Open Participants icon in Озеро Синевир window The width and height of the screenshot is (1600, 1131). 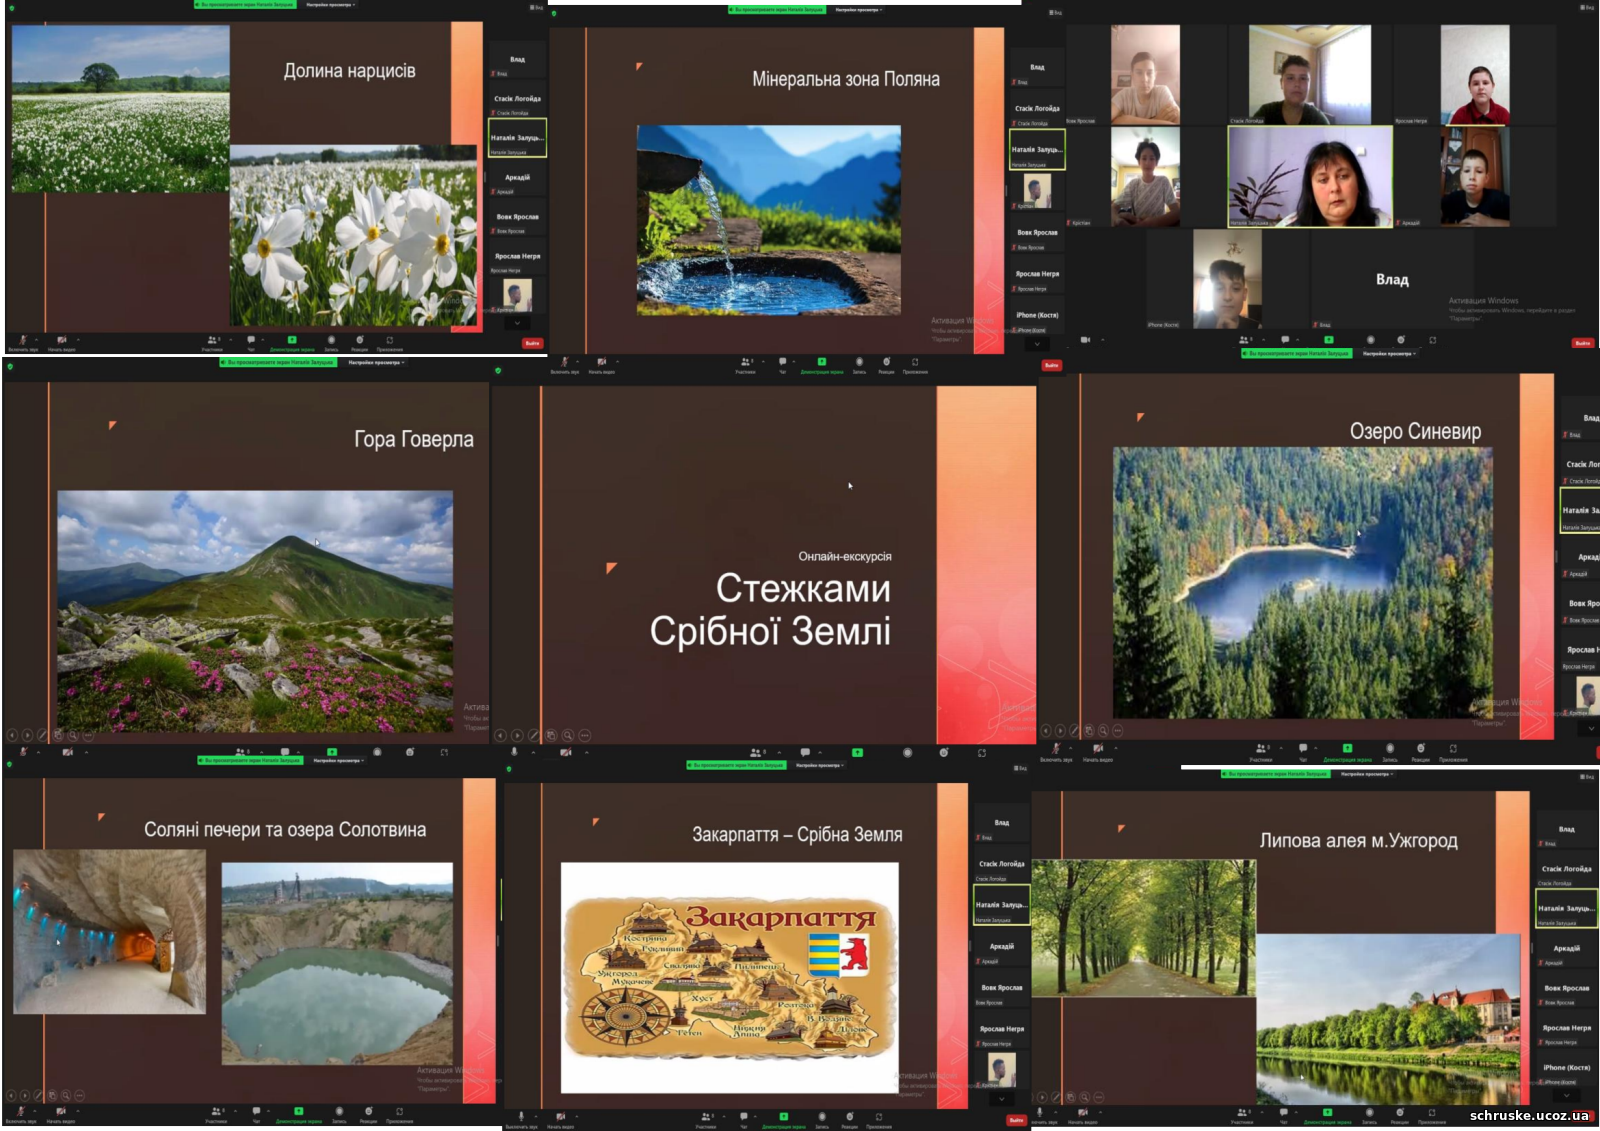coord(1262,748)
